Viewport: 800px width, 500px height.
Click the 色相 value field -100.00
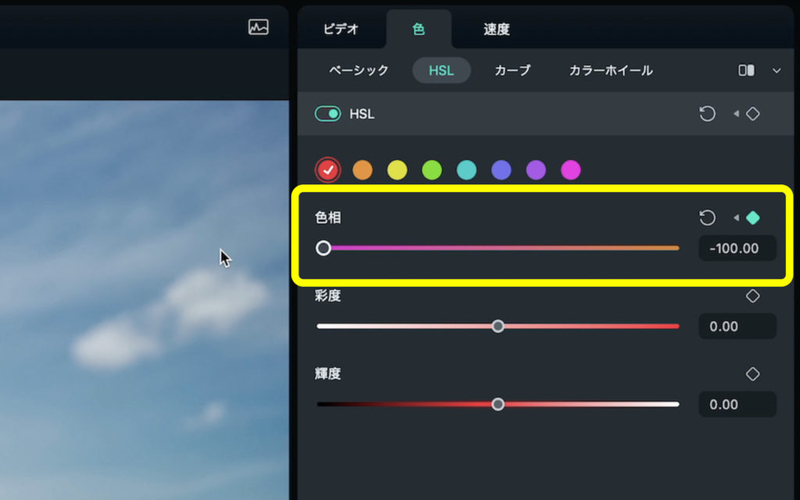pyautogui.click(x=738, y=248)
